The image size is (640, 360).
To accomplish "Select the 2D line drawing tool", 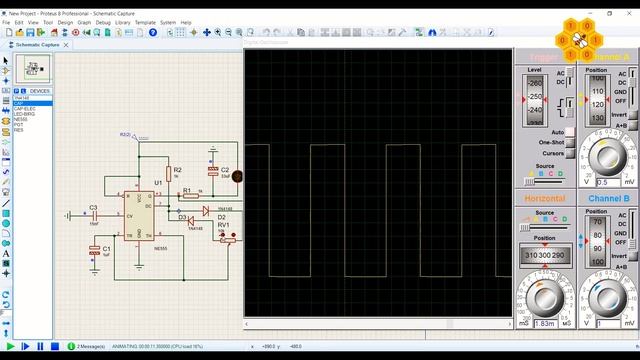I will pyautogui.click(x=6, y=203).
